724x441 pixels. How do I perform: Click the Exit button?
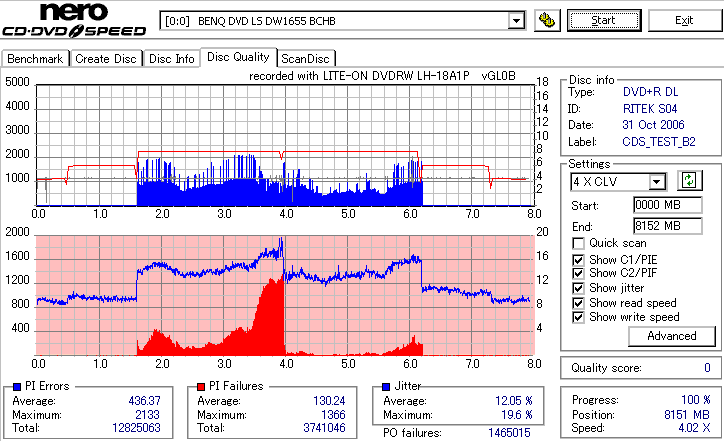pos(684,20)
